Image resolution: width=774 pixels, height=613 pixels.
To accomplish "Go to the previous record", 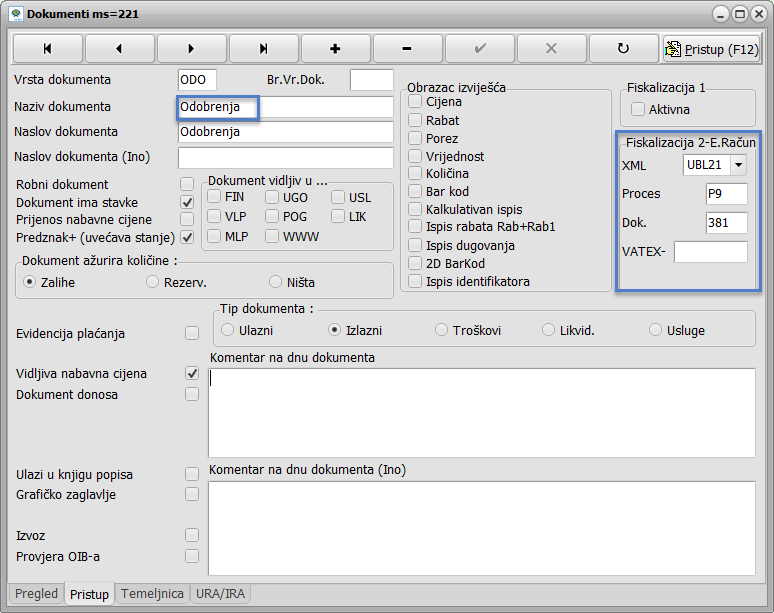I will click(x=119, y=48).
